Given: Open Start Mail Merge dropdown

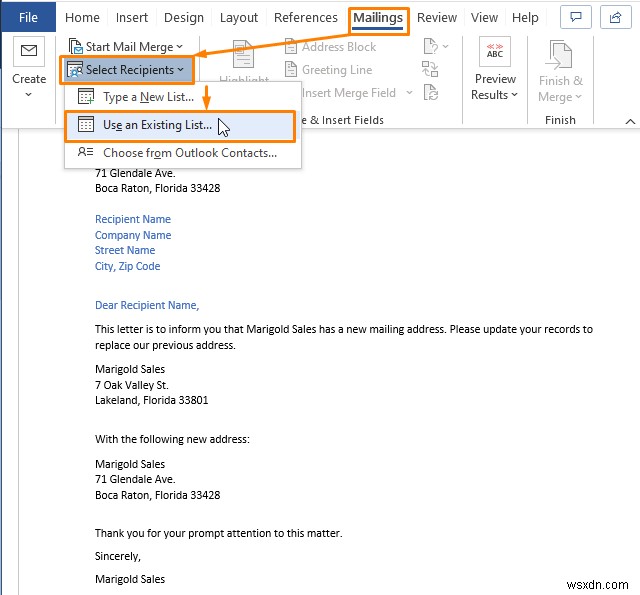Looking at the screenshot, I should (126, 47).
